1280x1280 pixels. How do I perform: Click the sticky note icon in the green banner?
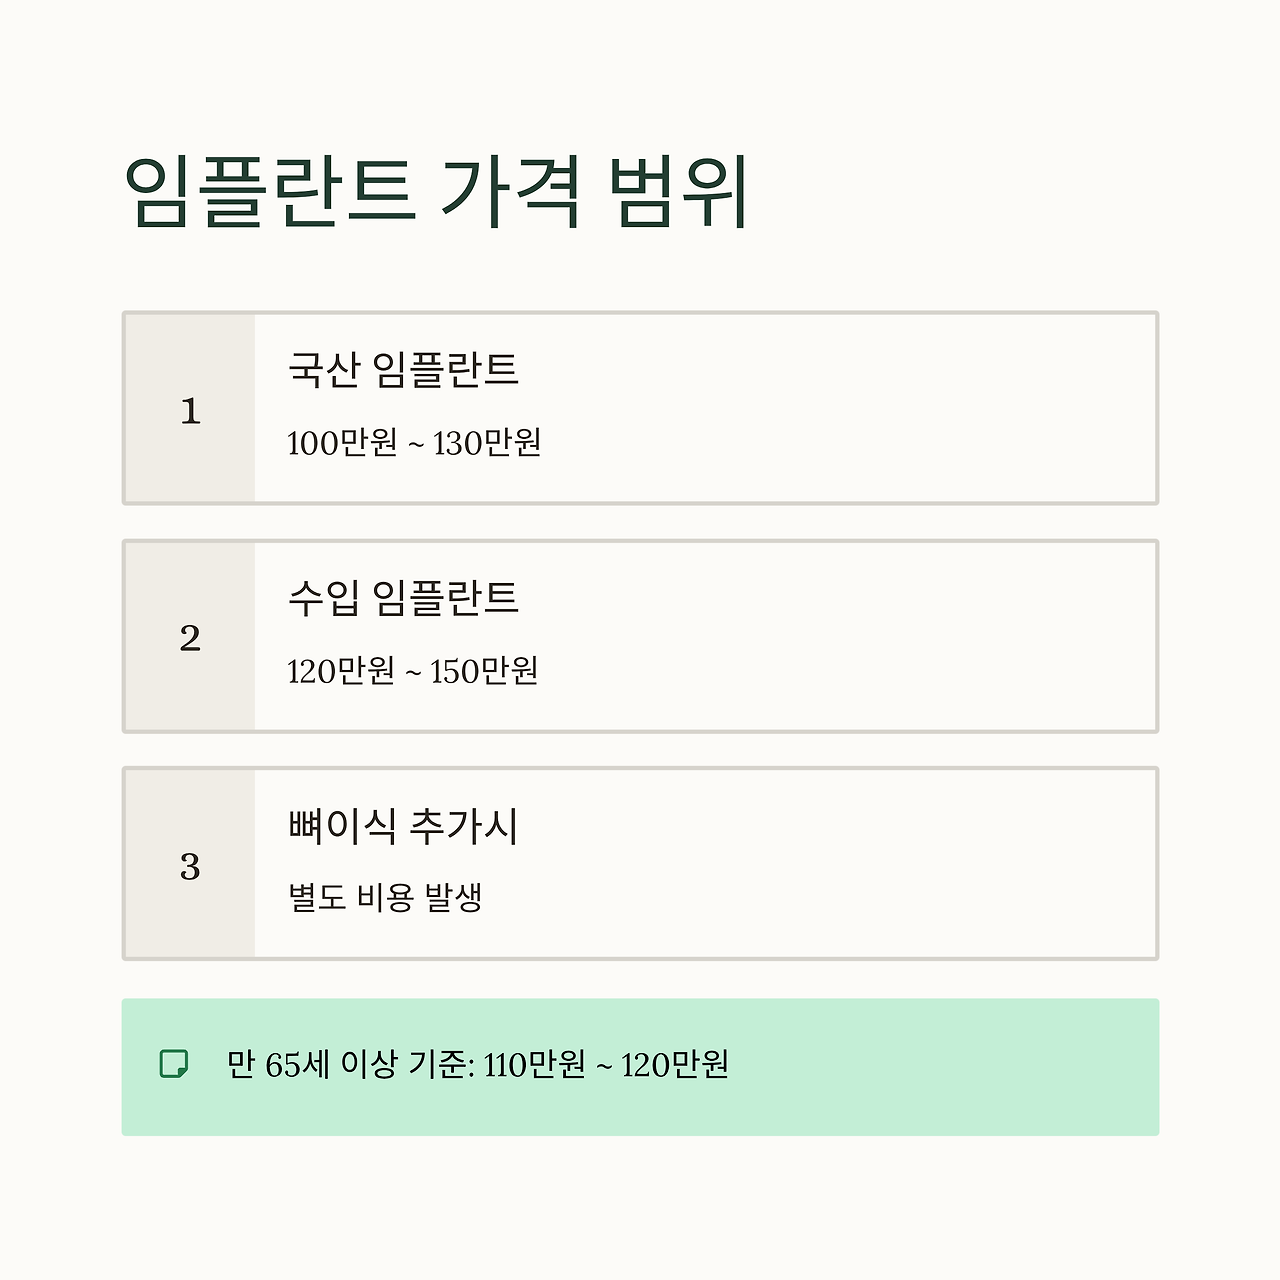pos(174,1064)
